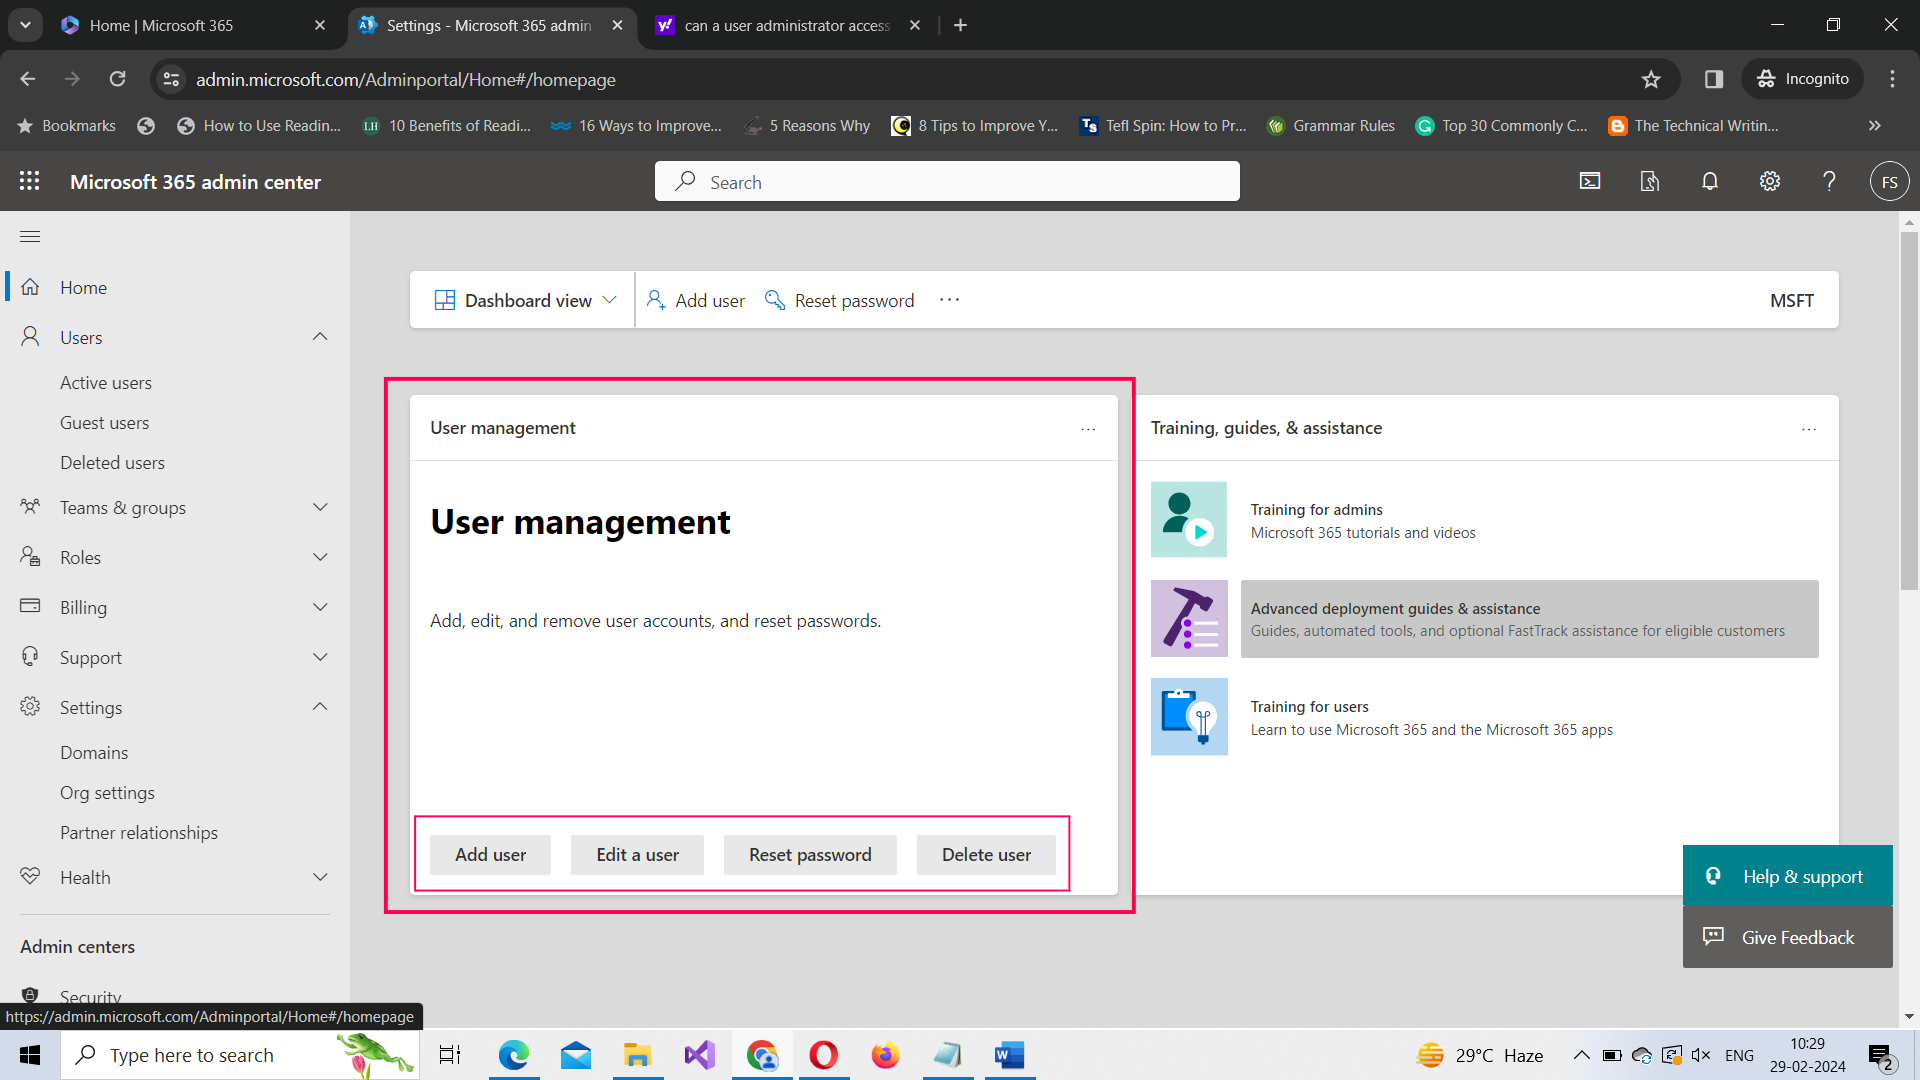Select Roles in the left navigation
1920x1080 pixels.
[x=80, y=557]
